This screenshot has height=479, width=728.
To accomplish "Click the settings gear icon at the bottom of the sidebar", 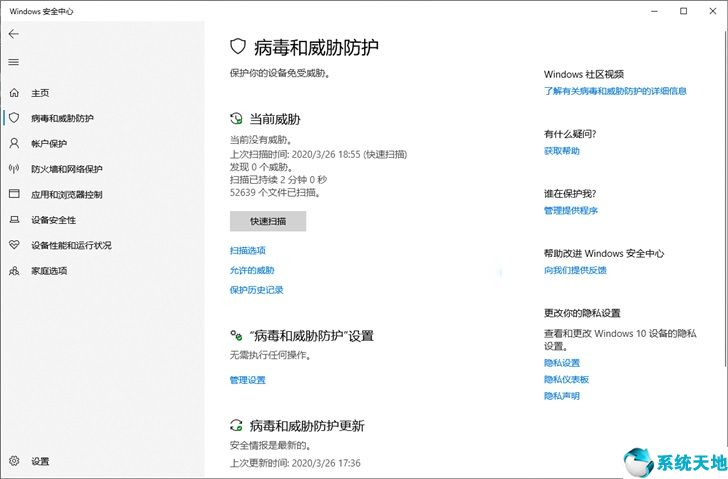I will click(14, 461).
